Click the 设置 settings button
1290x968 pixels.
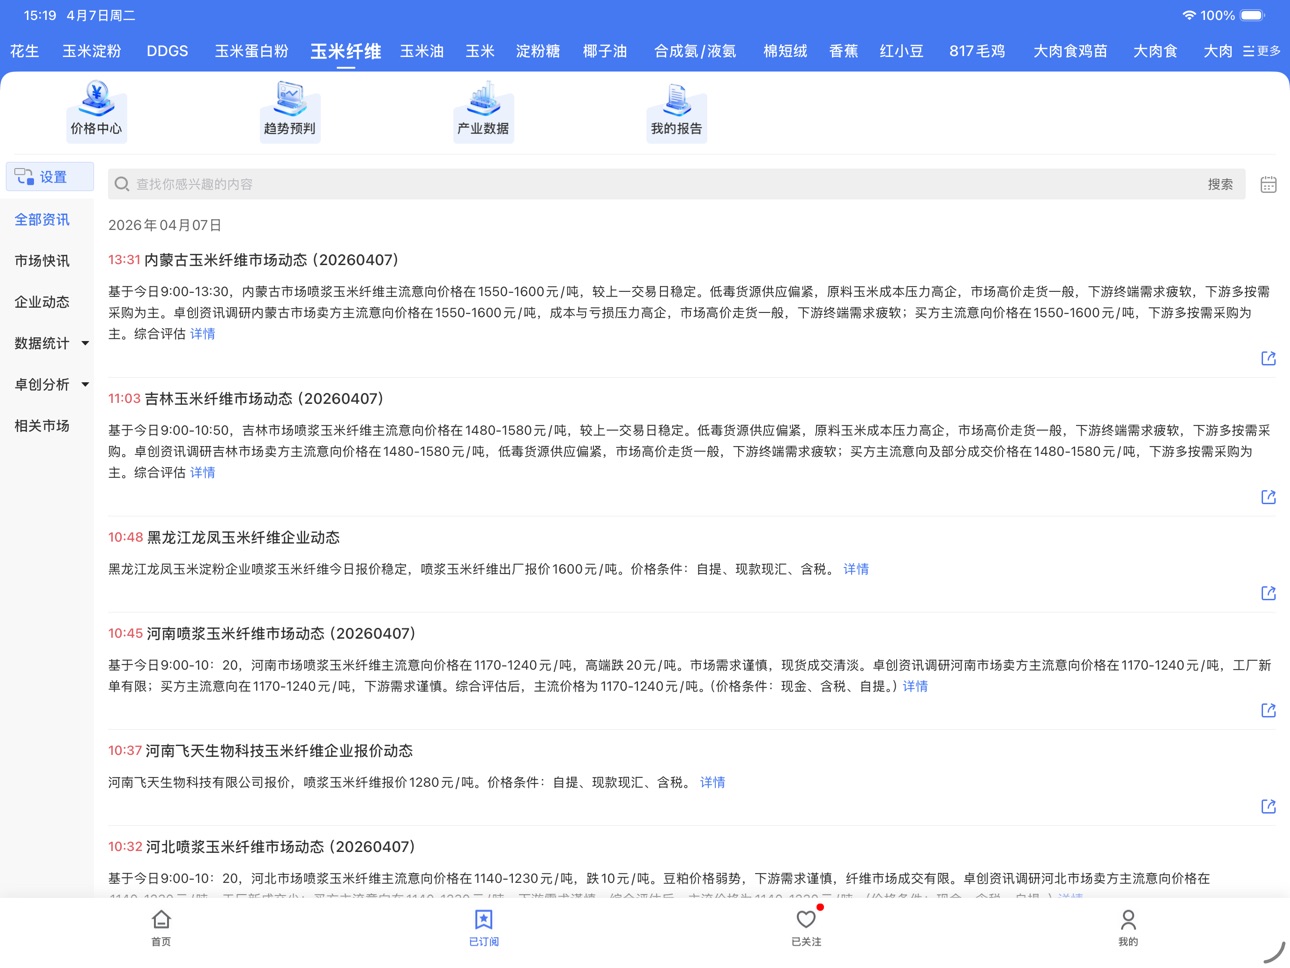(50, 177)
